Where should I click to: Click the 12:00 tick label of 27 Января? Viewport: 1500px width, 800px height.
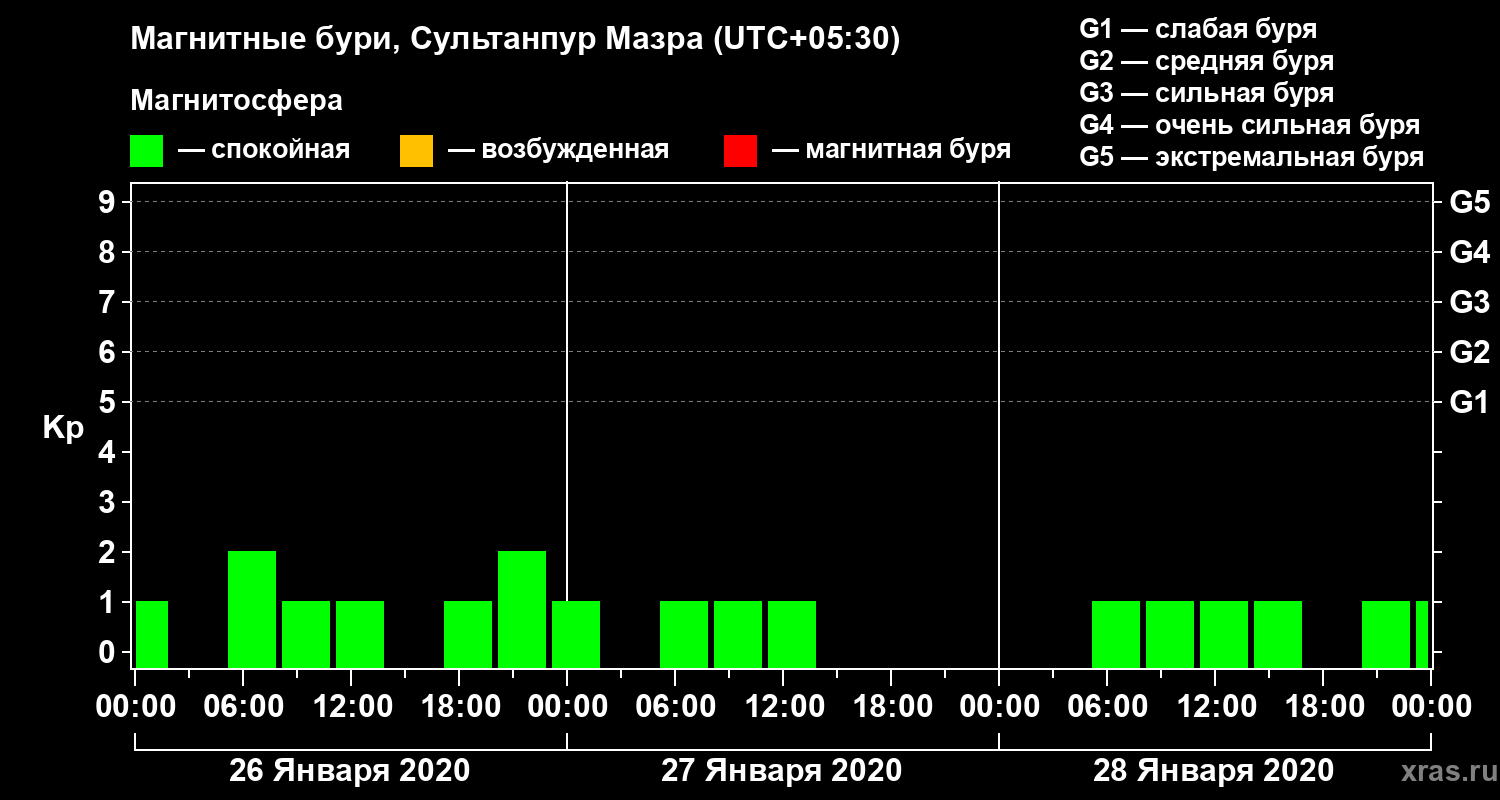[783, 707]
